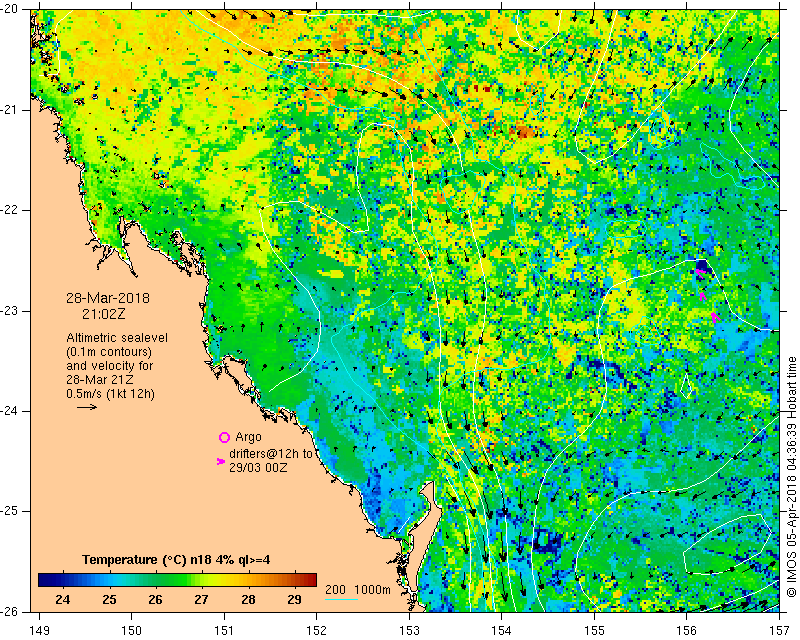800x640 pixels.
Task: Click the colour bar label "27"
Action: tap(202, 599)
